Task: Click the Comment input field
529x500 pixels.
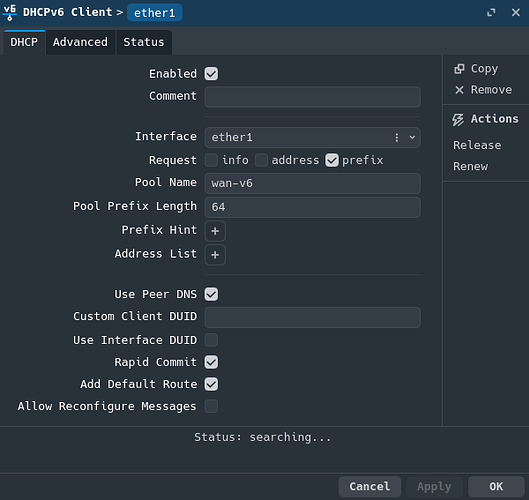Action: tap(312, 97)
